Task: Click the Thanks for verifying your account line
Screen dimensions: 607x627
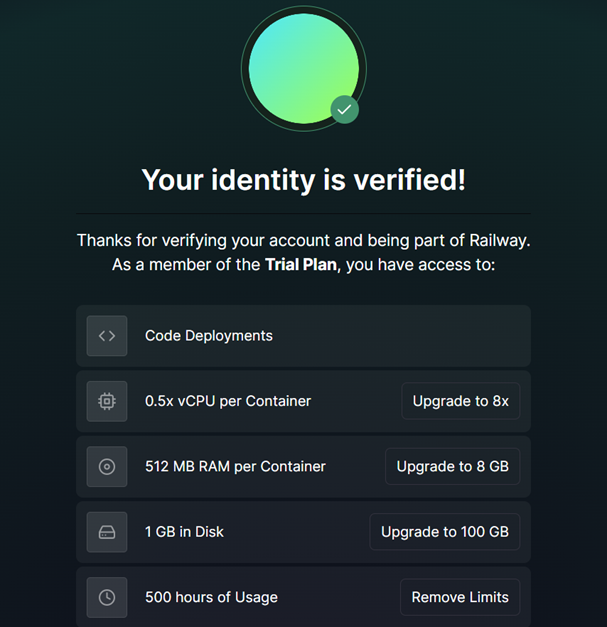Action: click(304, 241)
